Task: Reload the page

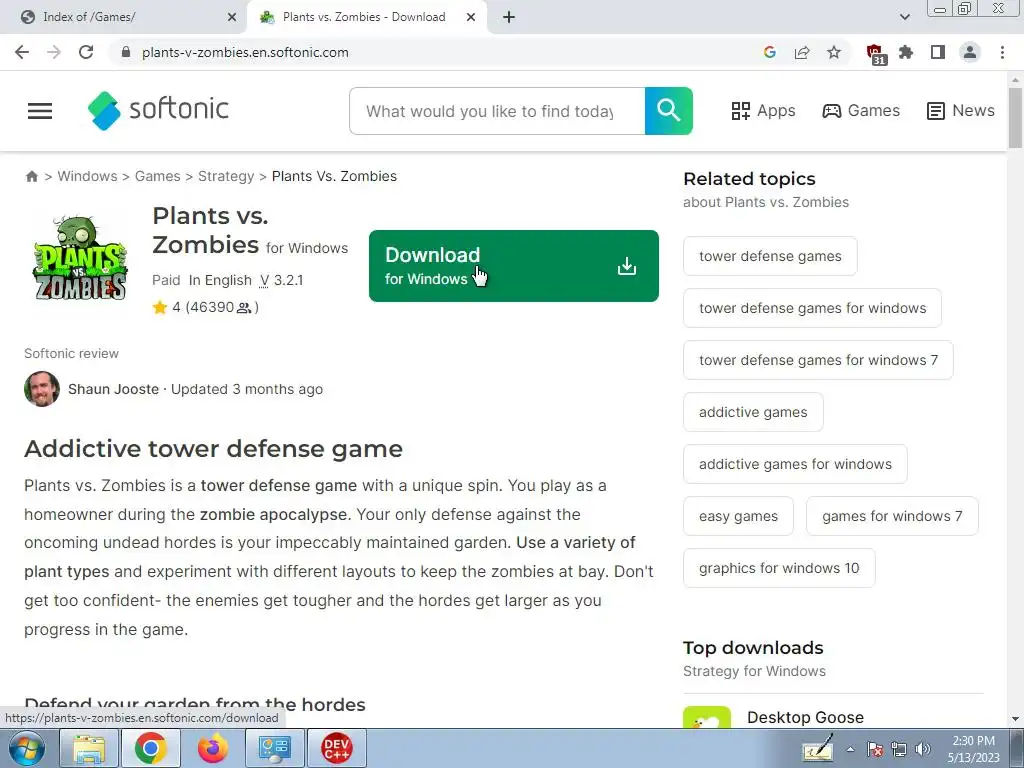Action: (x=86, y=52)
